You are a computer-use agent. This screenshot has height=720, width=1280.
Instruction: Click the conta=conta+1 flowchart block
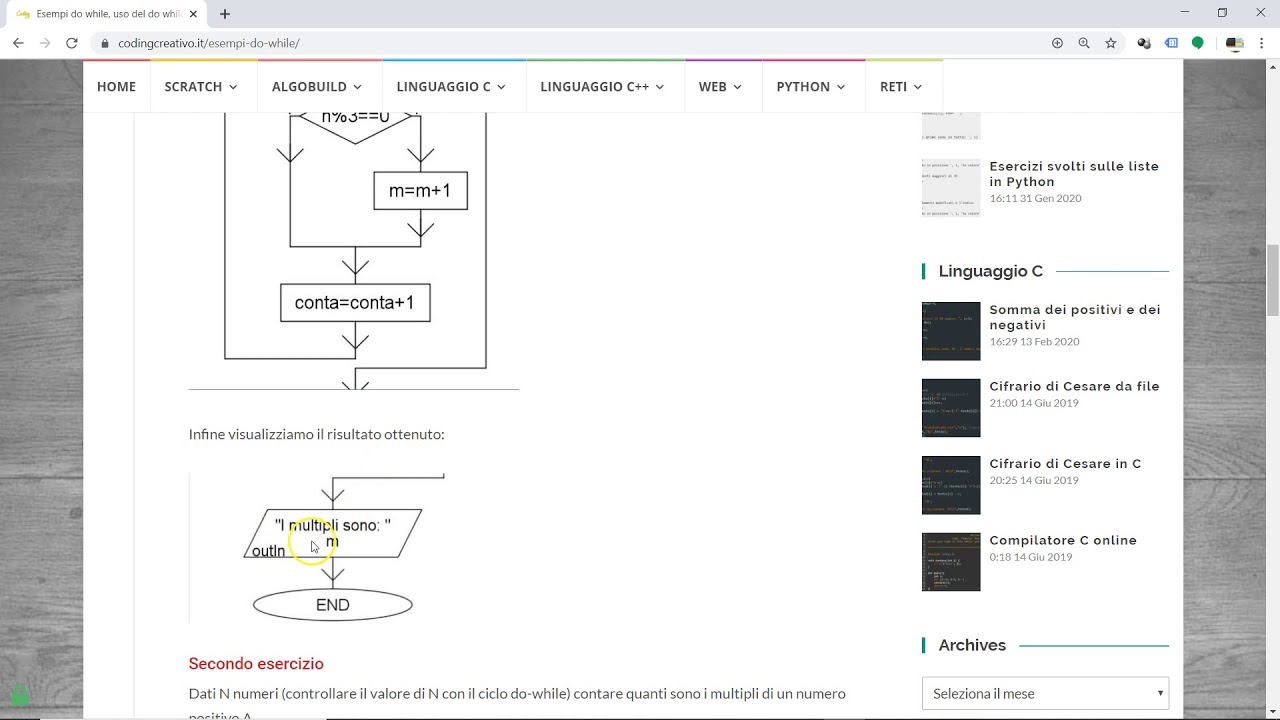click(355, 303)
